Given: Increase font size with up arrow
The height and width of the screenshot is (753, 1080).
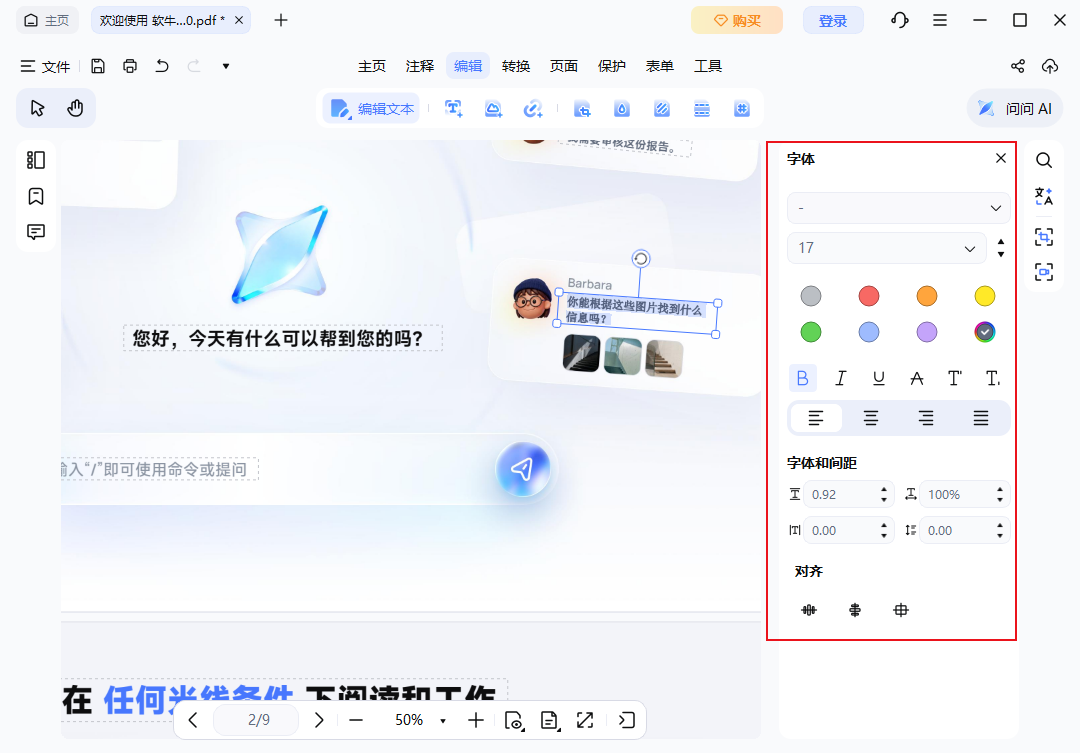Looking at the screenshot, I should (x=1001, y=243).
